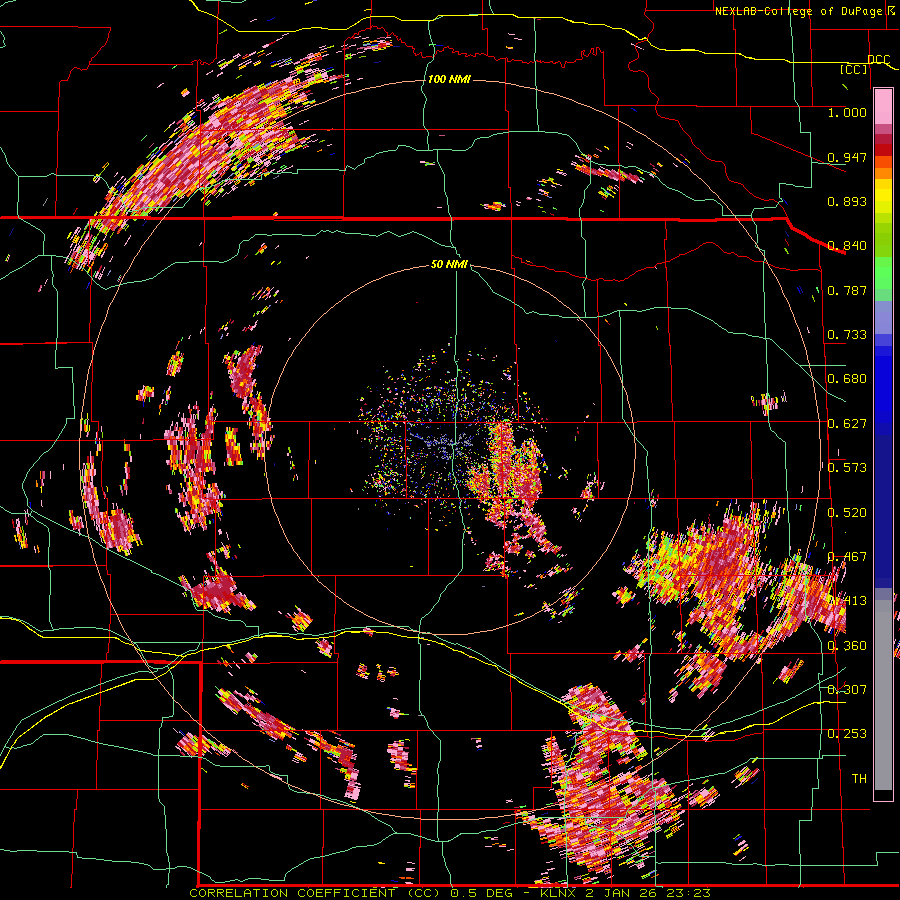
Task: Select the 0.733 legend value
Action: (847, 335)
